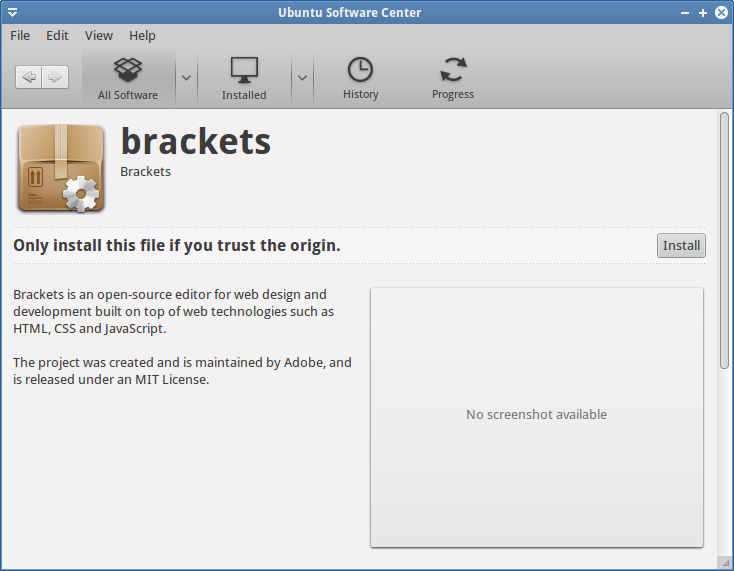Expand the Installed dropdown arrow
734x571 pixels.
[302, 78]
